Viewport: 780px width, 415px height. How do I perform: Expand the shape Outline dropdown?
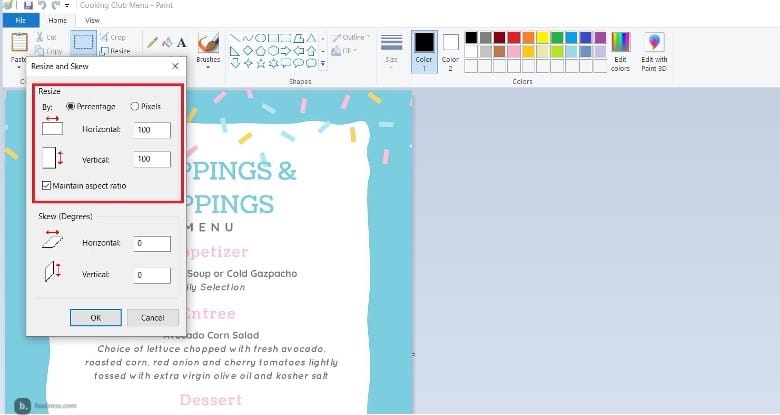tap(353, 37)
